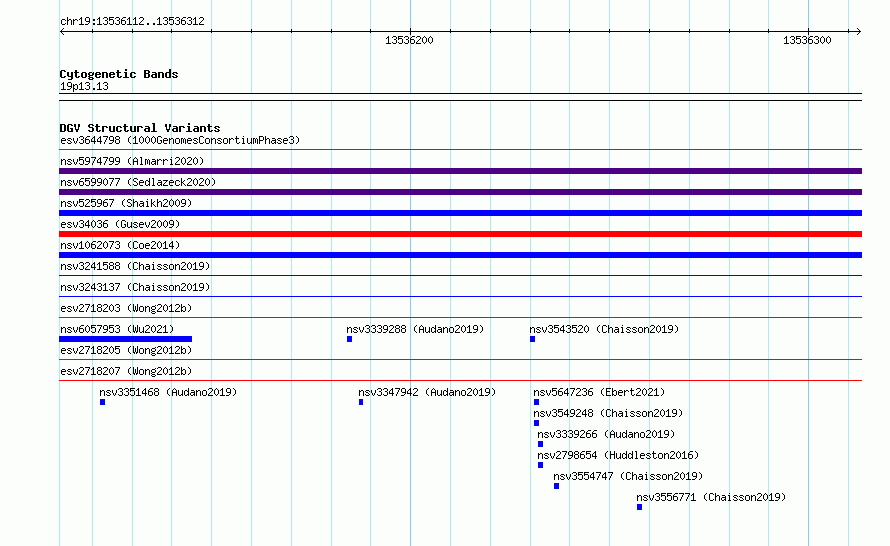Viewport: 890px width, 546px height.
Task: Click the nsv3339288 (Audano2019) blue marker
Action: [350, 339]
